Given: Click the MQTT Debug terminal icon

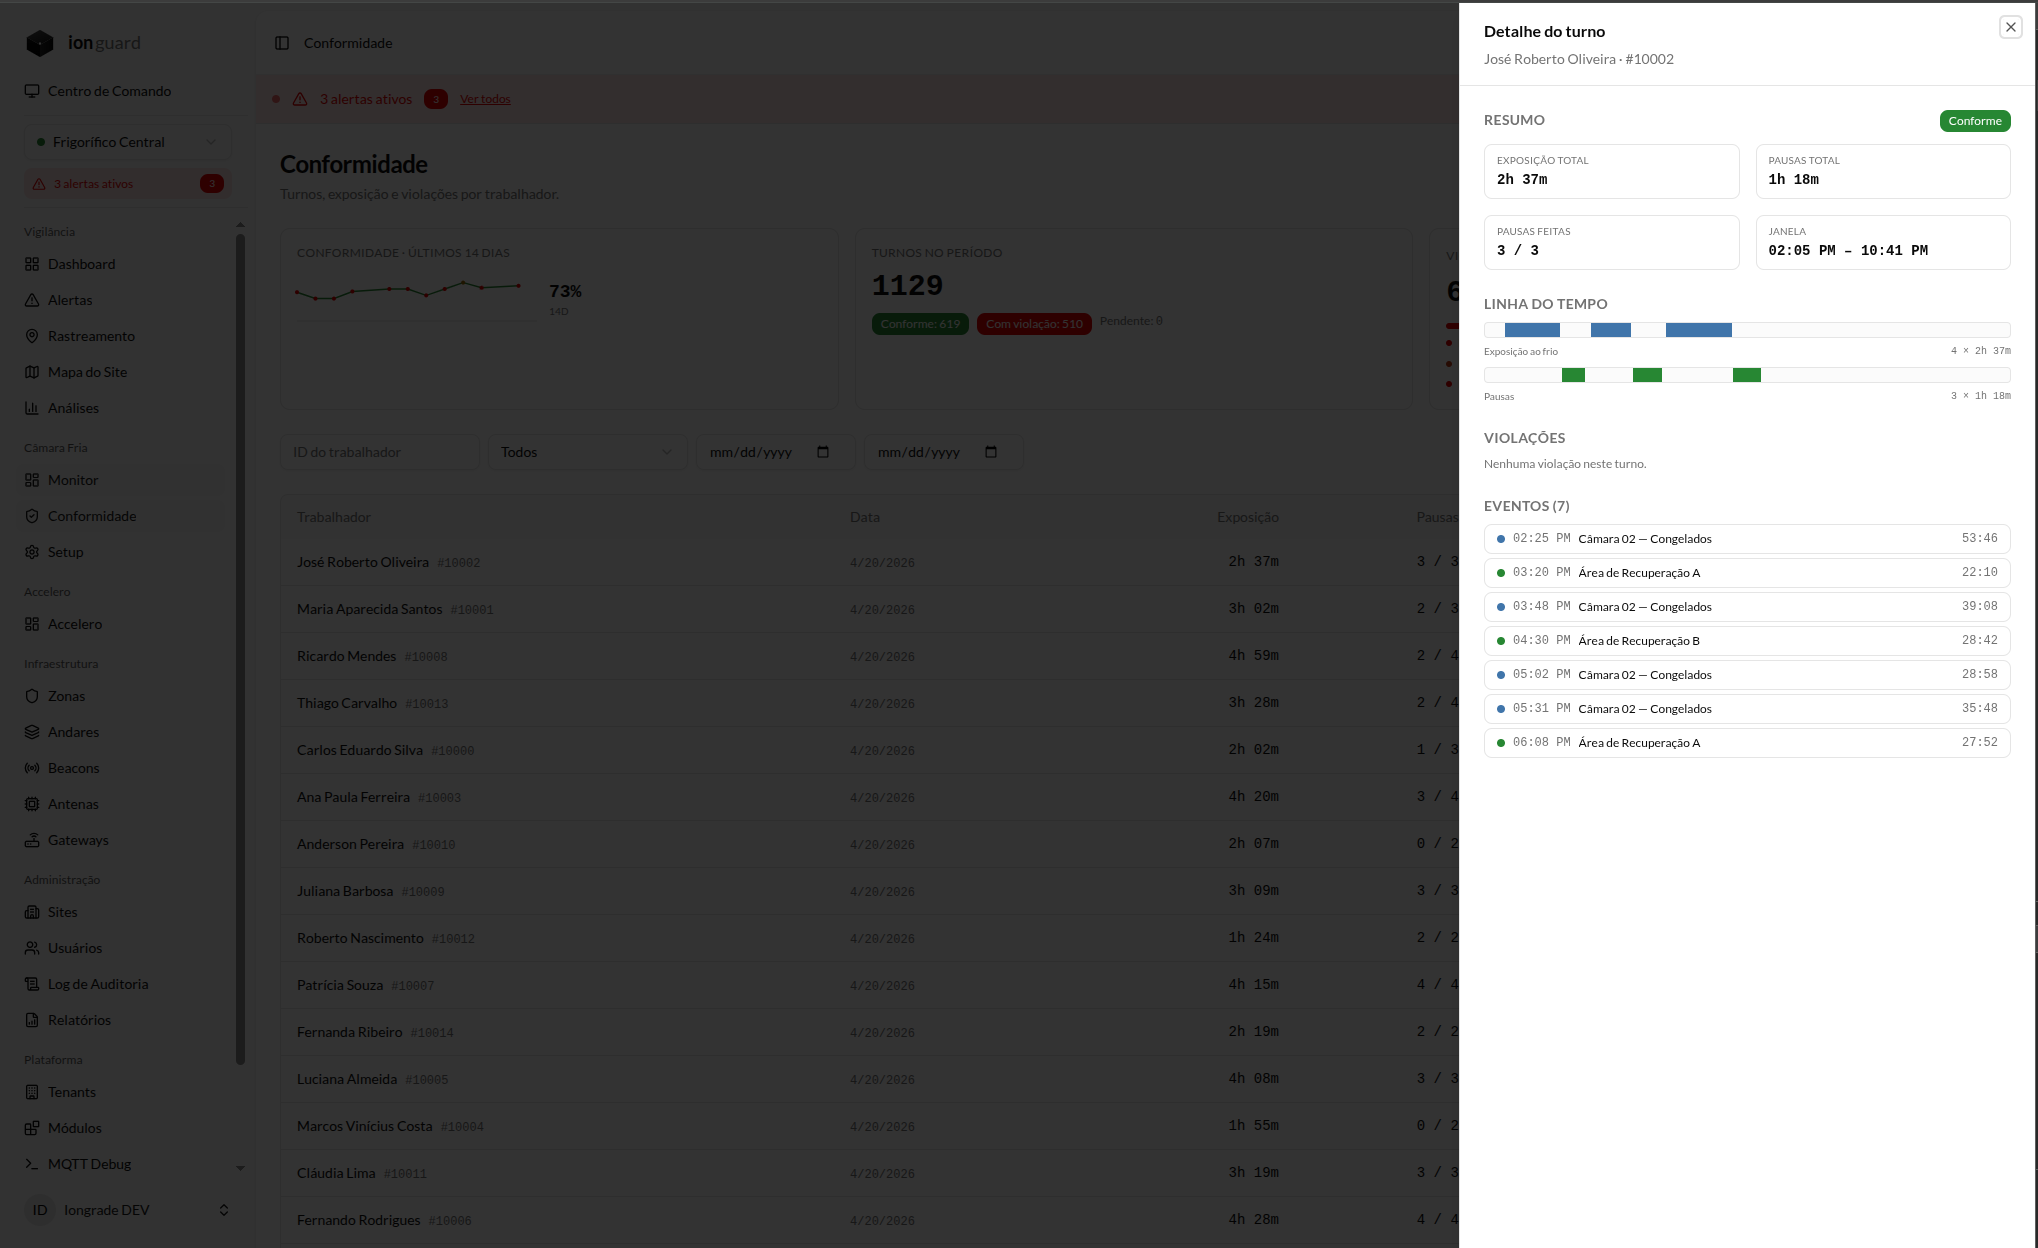Looking at the screenshot, I should 32,1164.
